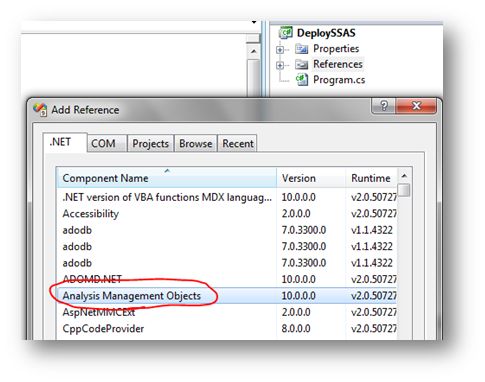The image size is (485, 382).
Task: Click the DeploySSAS C# project icon
Action: click(286, 33)
